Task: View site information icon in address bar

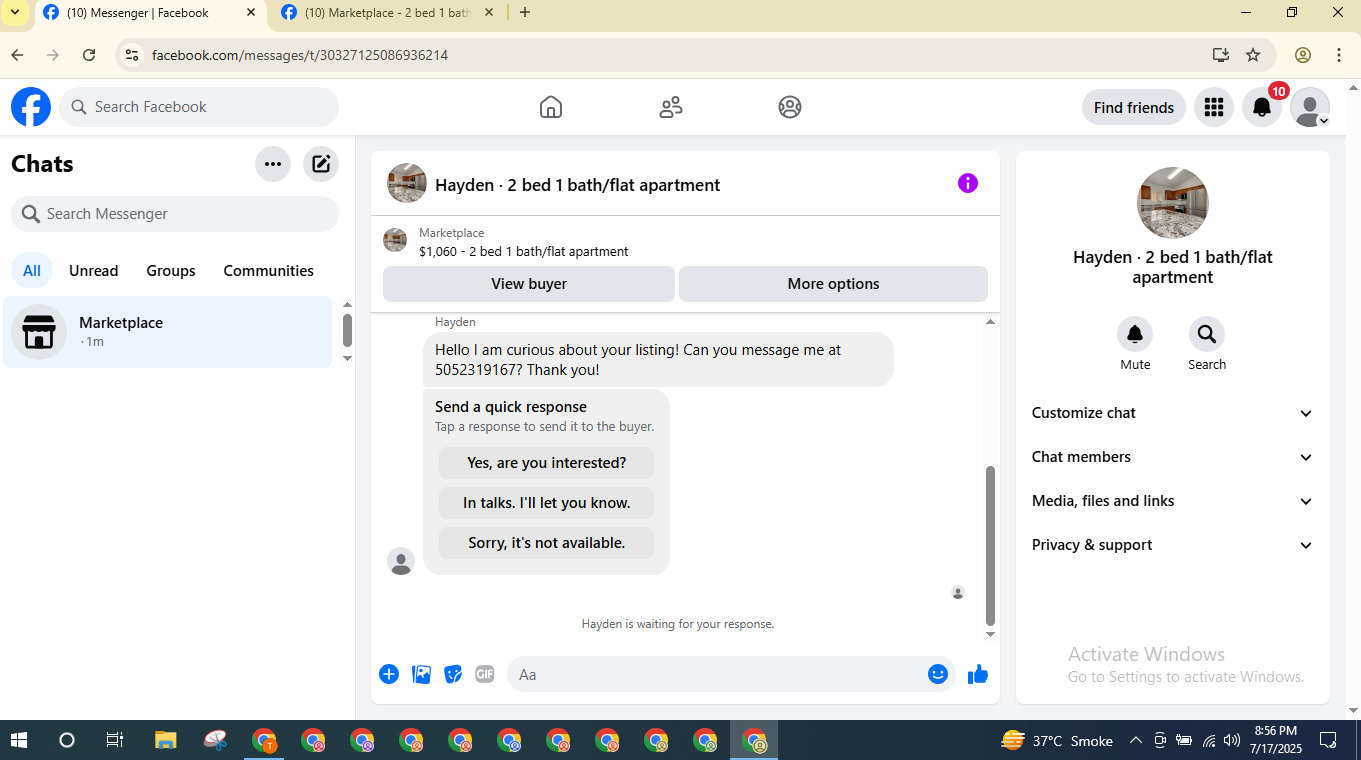Action: point(131,55)
